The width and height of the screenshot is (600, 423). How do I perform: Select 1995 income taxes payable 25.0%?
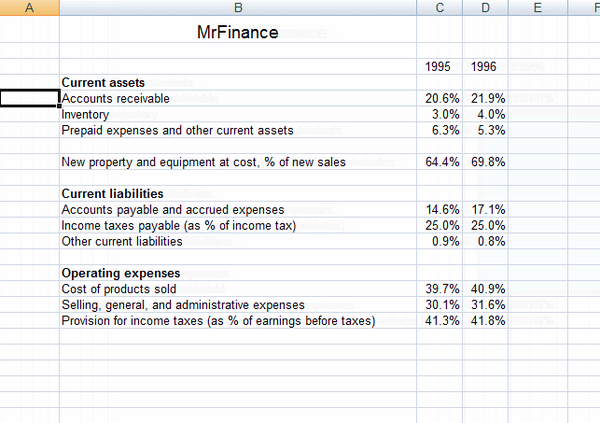pyautogui.click(x=442, y=225)
